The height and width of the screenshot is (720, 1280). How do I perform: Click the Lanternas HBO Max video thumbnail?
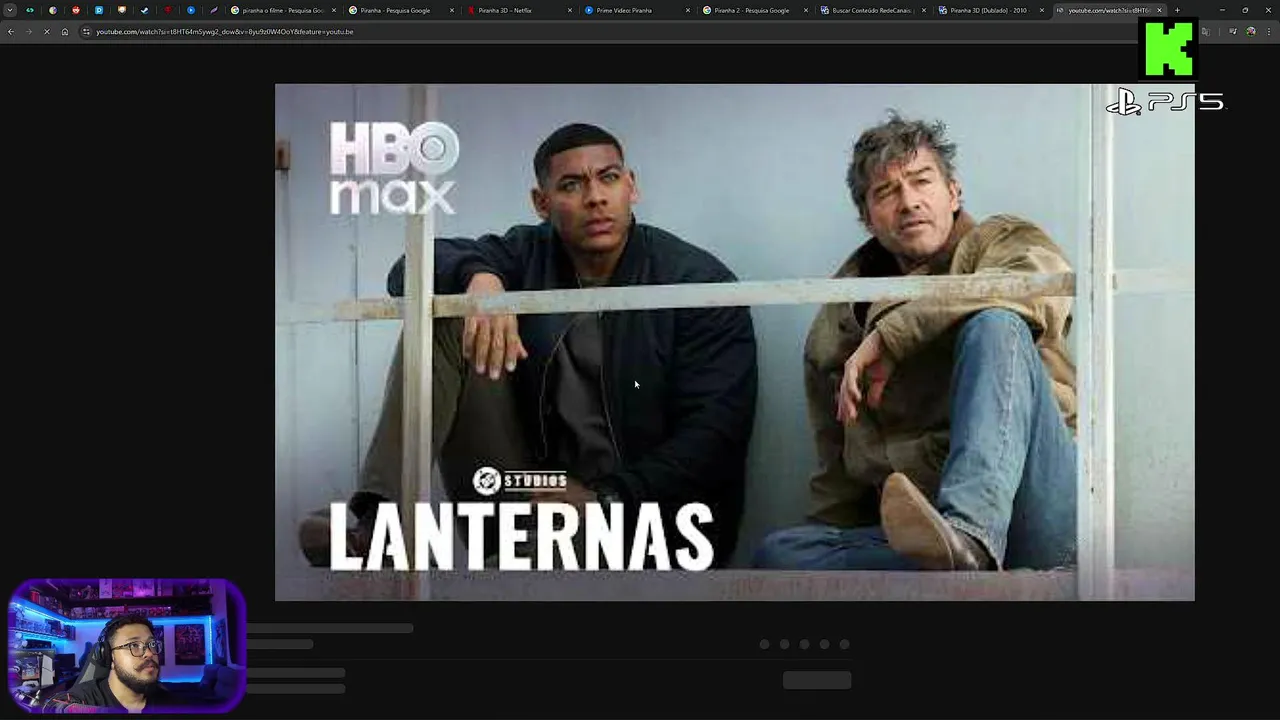[735, 342]
